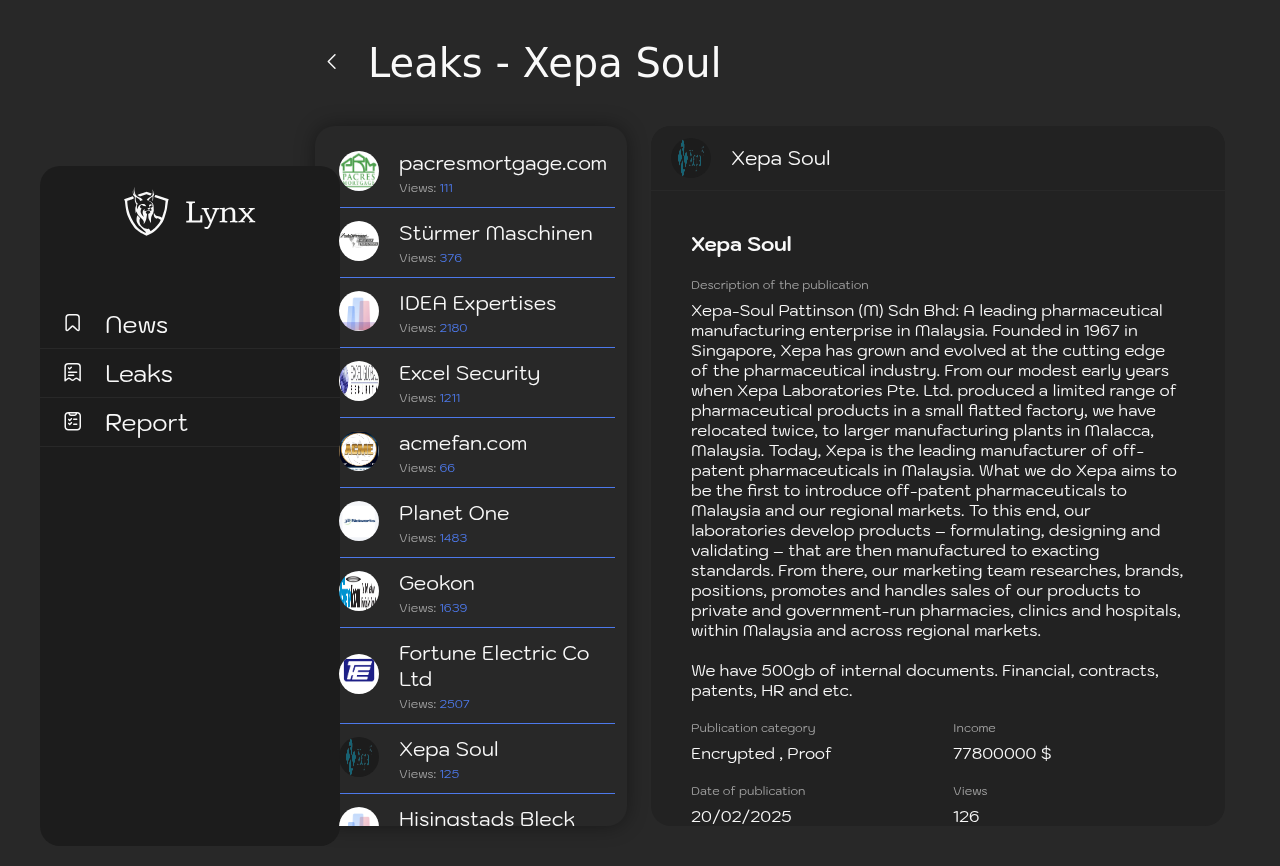Click the Leaks - Xepa Soul page title

545,63
